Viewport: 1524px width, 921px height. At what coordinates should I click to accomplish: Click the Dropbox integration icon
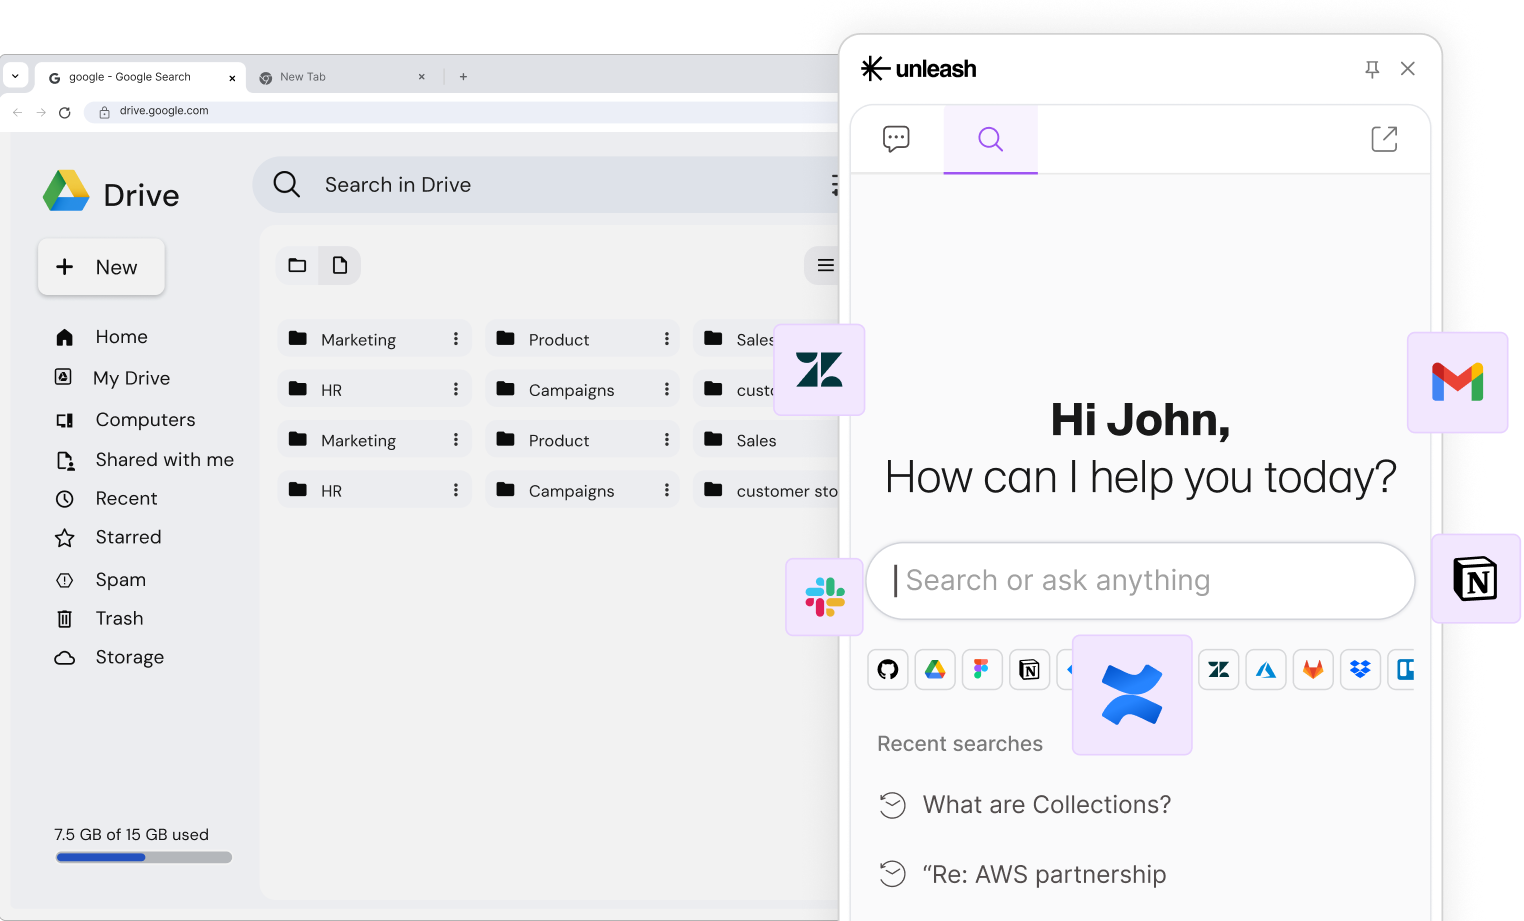pos(1360,670)
